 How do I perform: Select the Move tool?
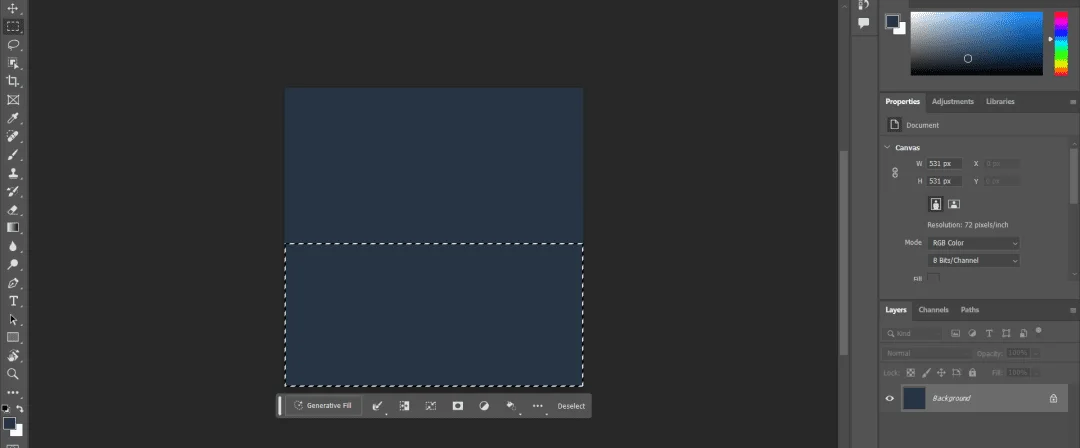[x=12, y=8]
